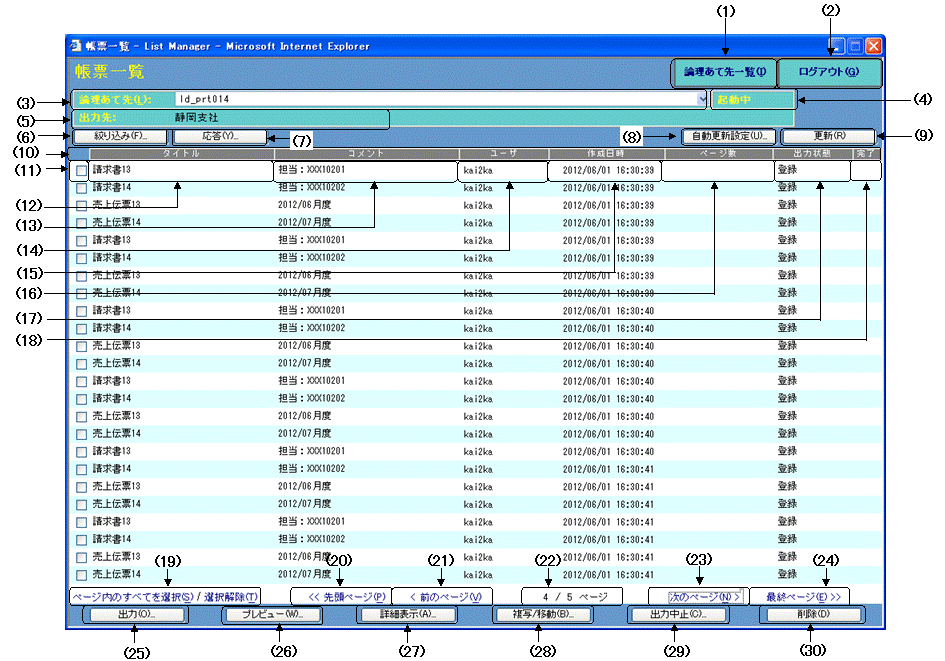The height and width of the screenshot is (661, 945).
Task: Sort by the タイトル column header
Action: pos(181,154)
